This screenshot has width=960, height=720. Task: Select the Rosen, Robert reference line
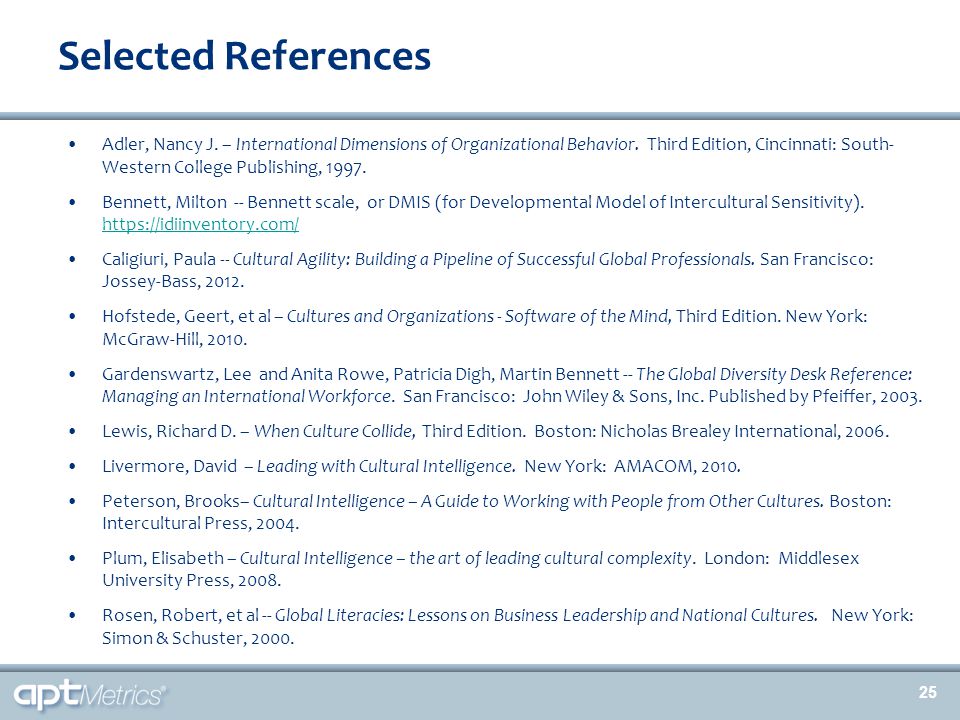508,615
